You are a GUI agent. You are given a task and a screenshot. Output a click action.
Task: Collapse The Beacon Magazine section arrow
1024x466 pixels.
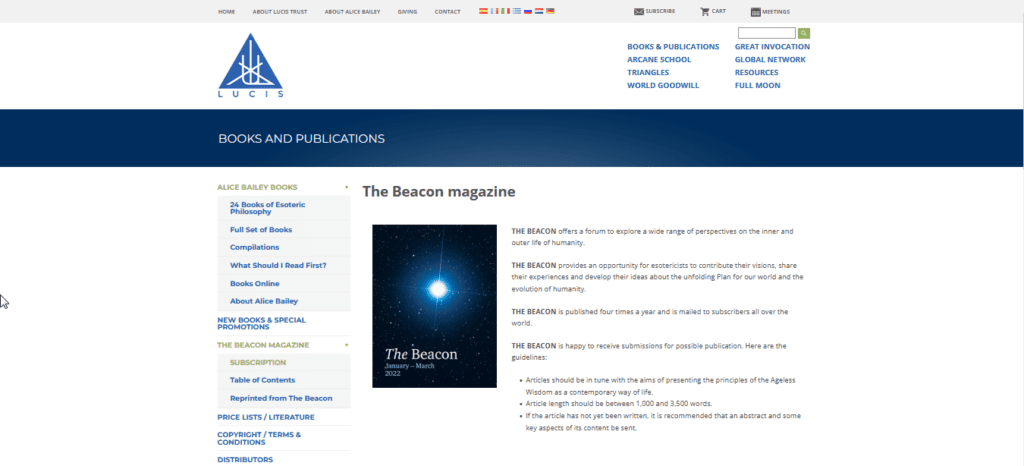coord(347,345)
